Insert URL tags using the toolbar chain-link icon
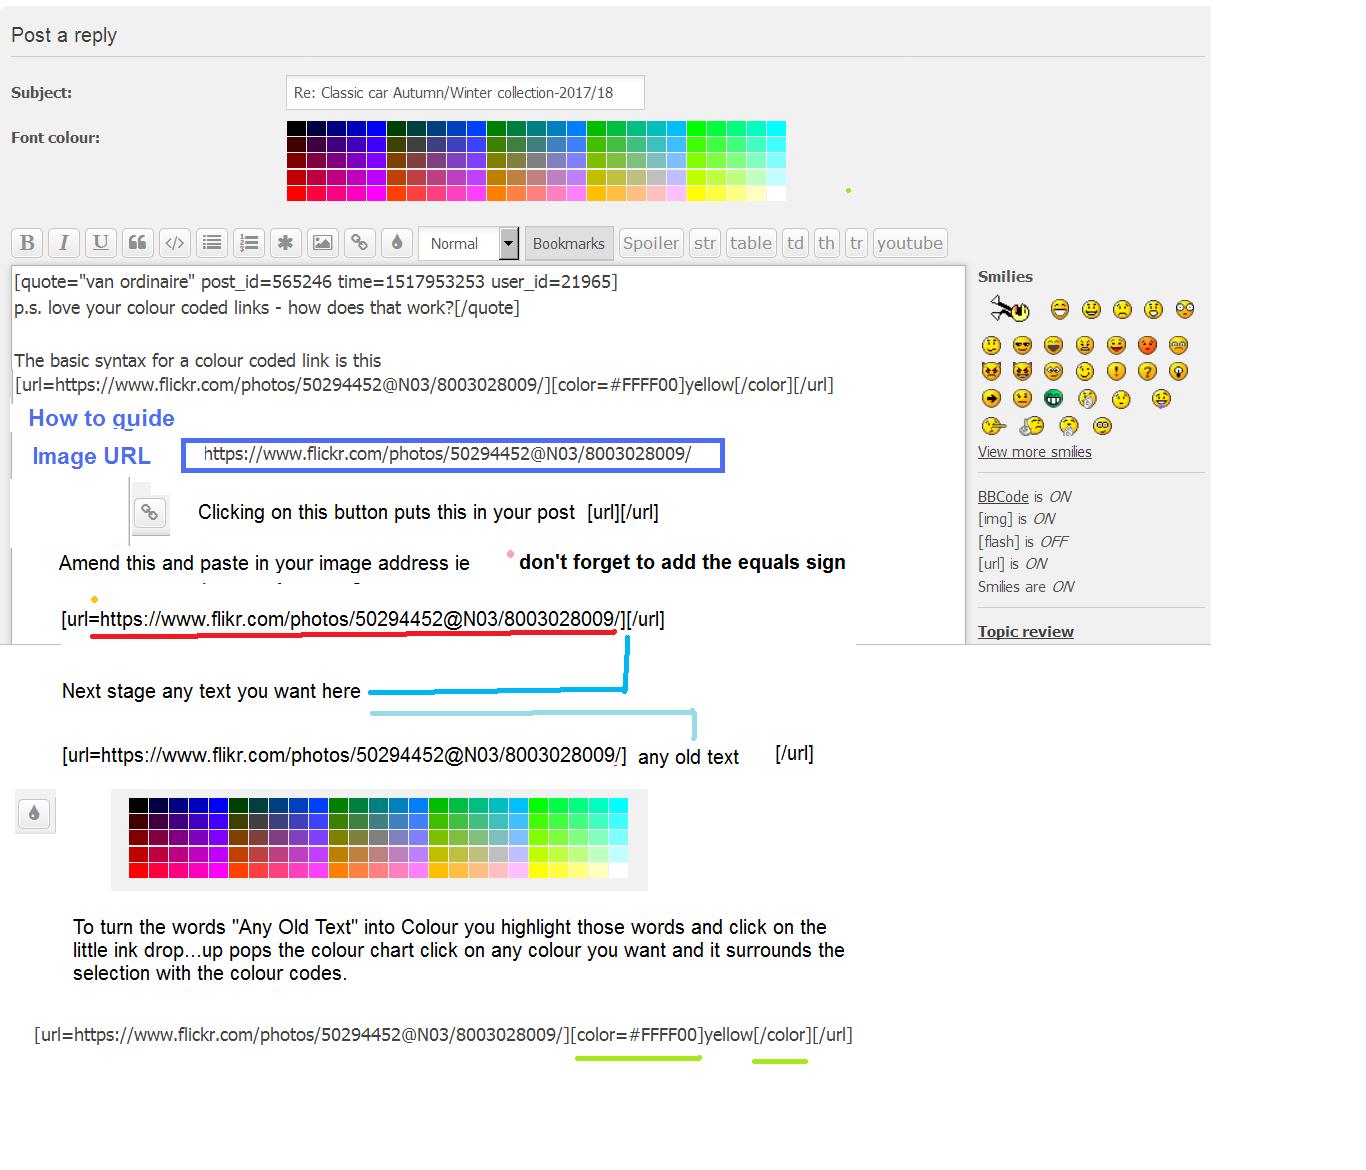 click(359, 243)
